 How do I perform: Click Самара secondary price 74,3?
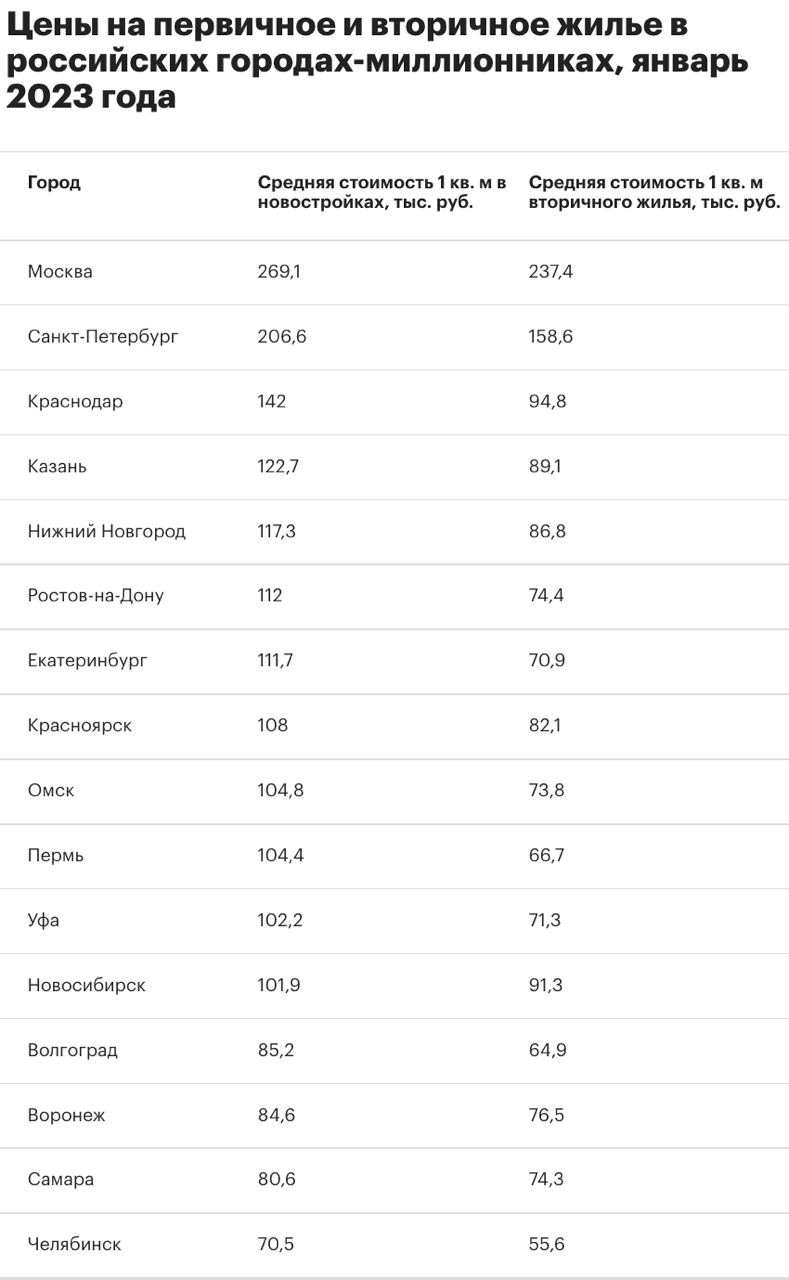coord(546,1179)
